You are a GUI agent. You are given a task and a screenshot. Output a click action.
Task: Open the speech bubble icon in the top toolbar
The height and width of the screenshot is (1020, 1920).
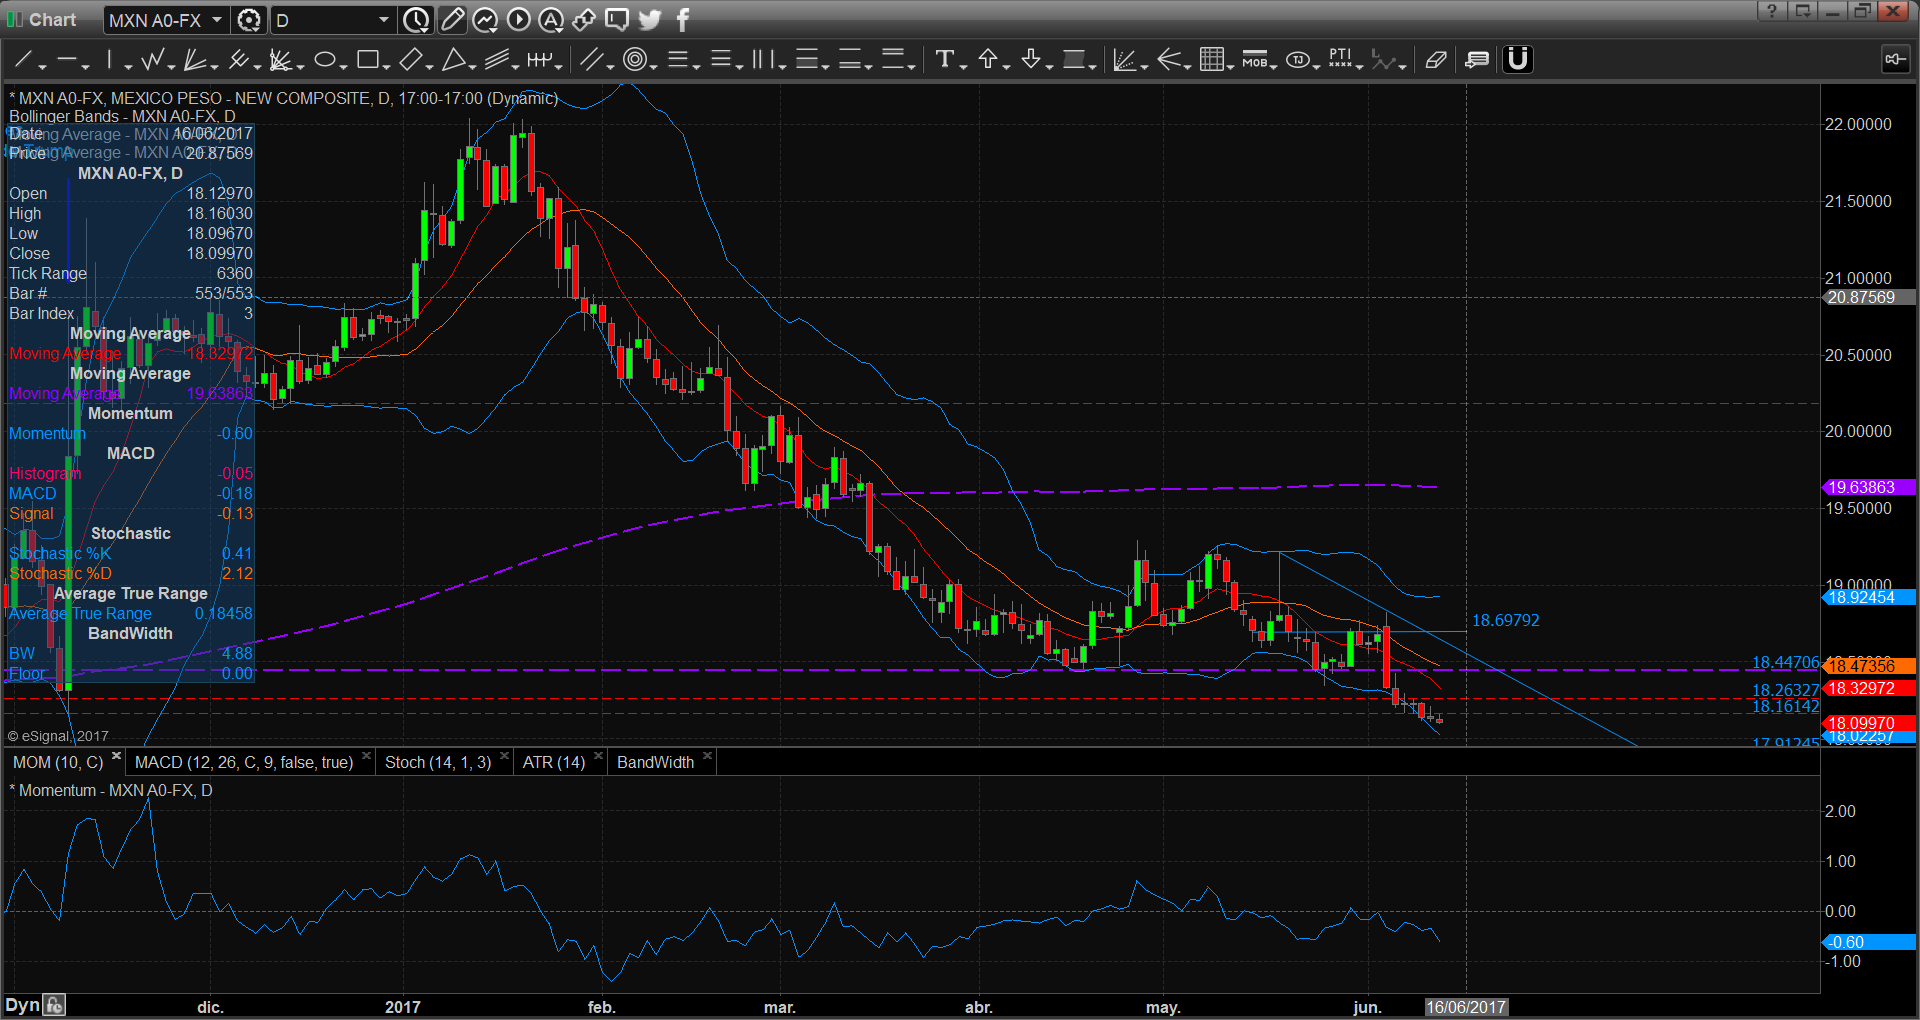[x=617, y=20]
